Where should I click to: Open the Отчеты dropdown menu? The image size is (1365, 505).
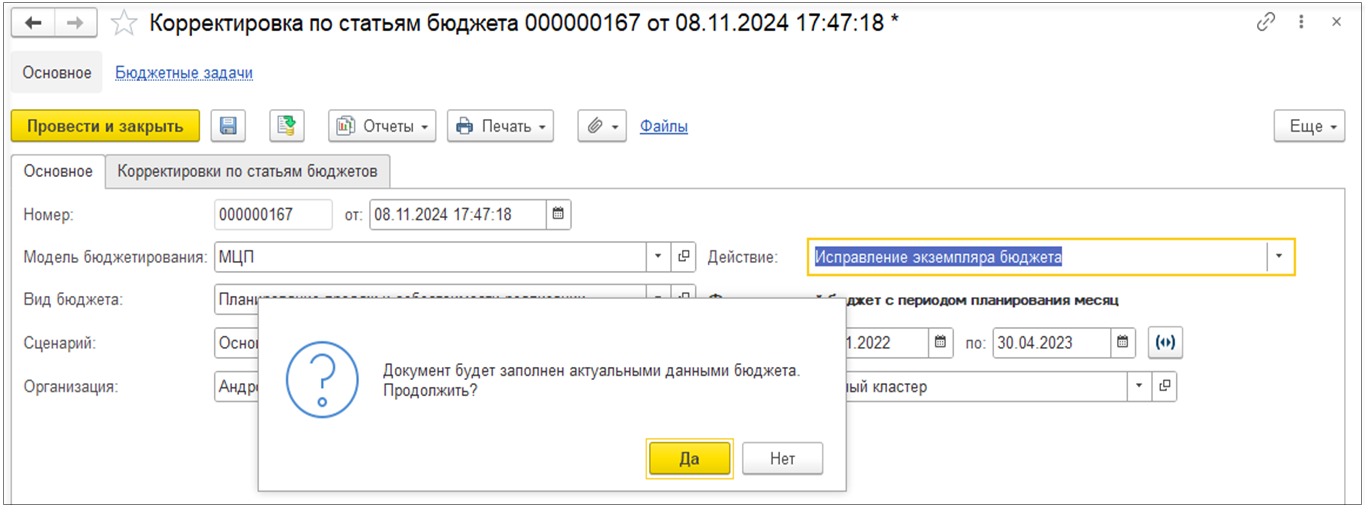coord(382,126)
